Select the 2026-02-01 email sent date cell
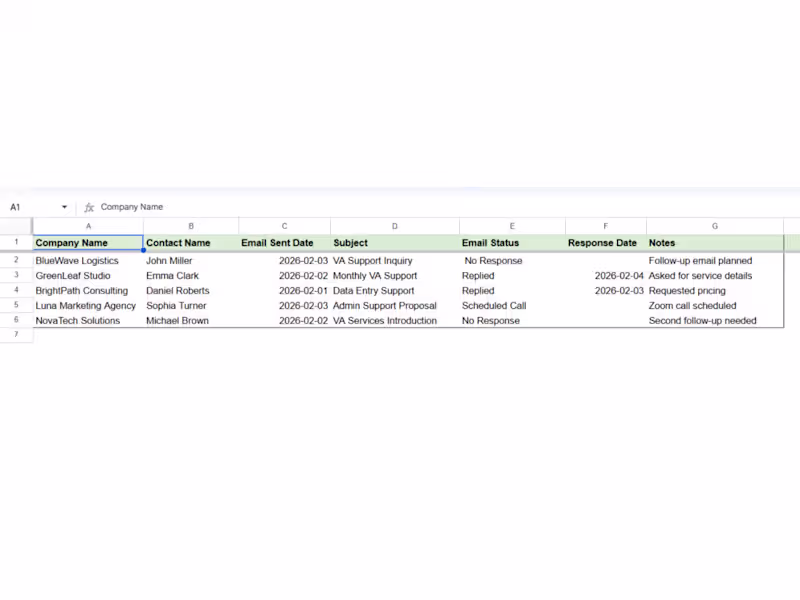Screen dimensions: 800x600 (303, 290)
